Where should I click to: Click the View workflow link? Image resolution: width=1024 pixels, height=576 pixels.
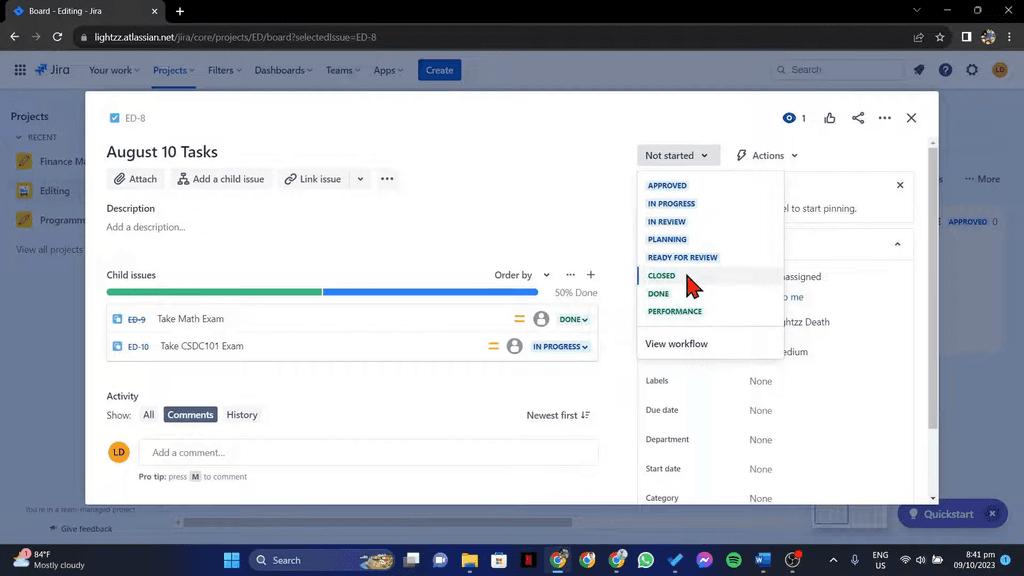coord(677,343)
